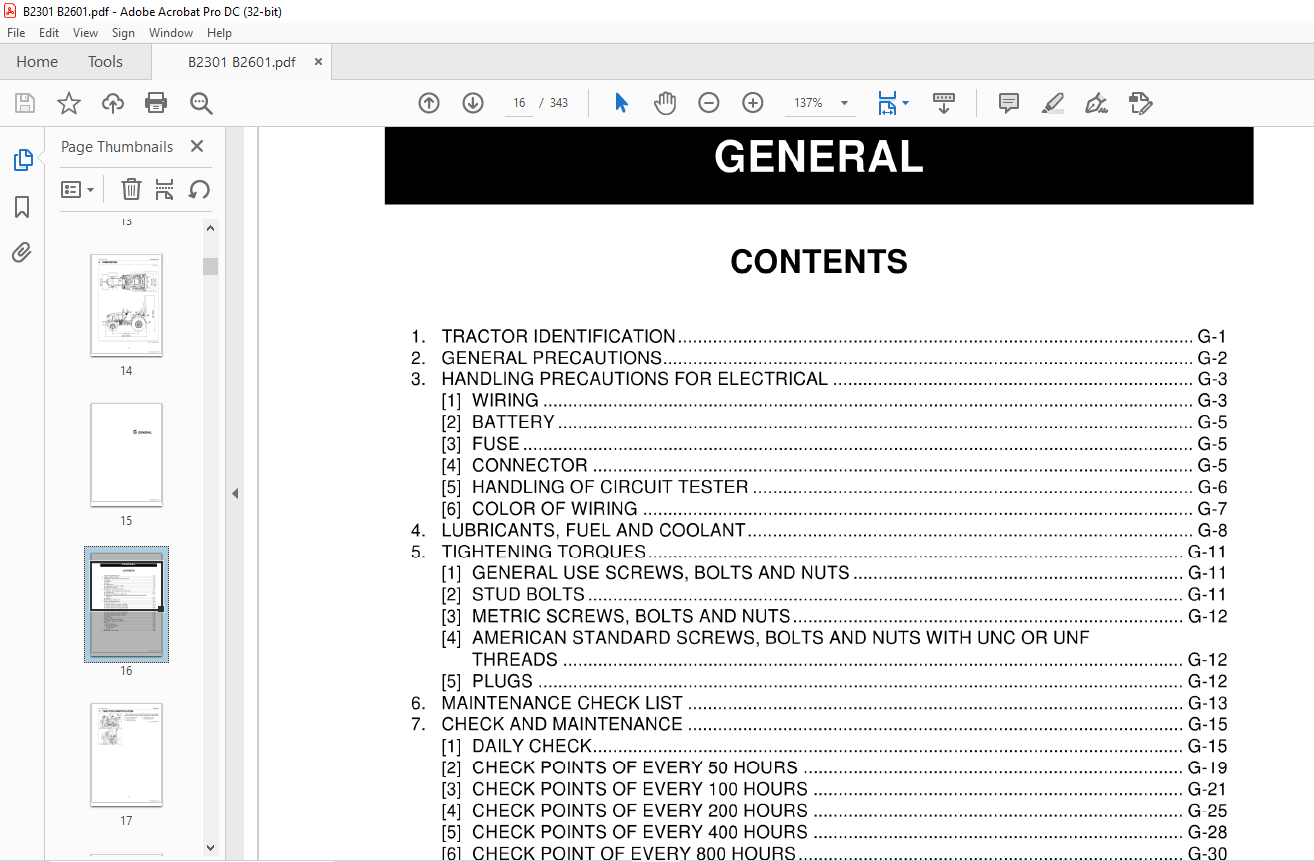Screen dimensions: 1314x862
Task: Open the 137% zoom level dropdown
Action: click(x=845, y=103)
